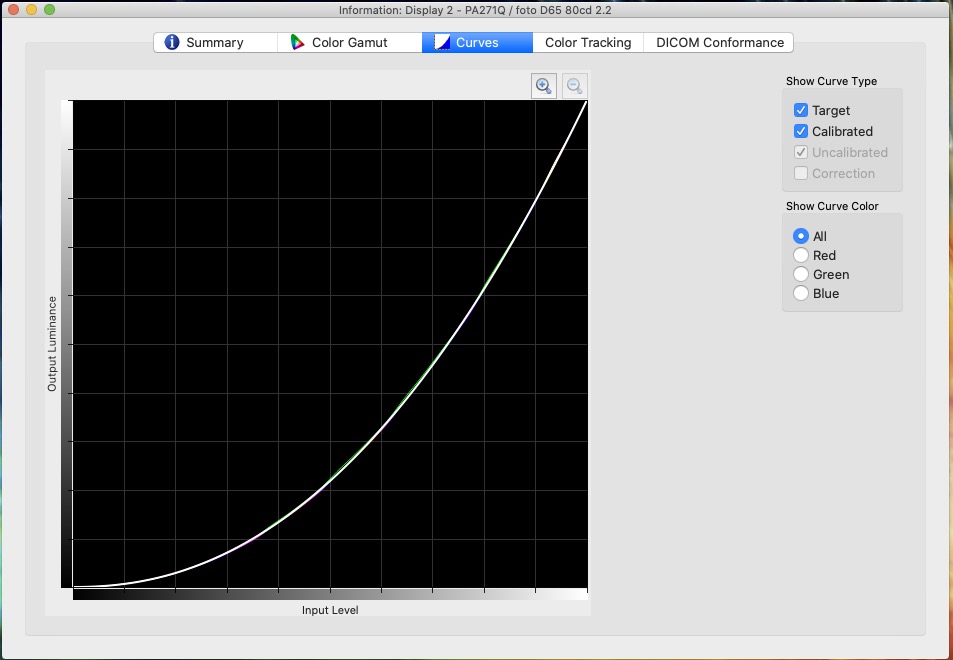Image resolution: width=953 pixels, height=660 pixels.
Task: Go to the Color Tracking tab
Action: click(588, 43)
